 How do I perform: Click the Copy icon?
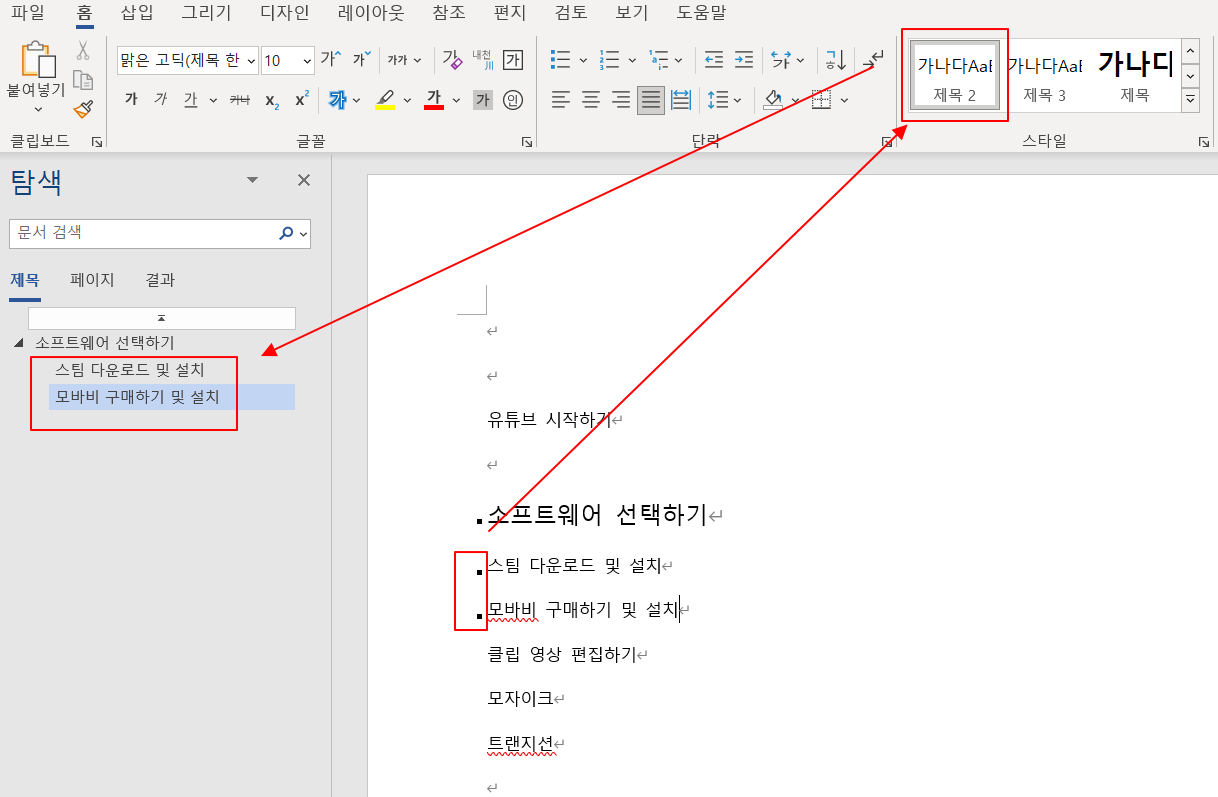click(x=83, y=81)
